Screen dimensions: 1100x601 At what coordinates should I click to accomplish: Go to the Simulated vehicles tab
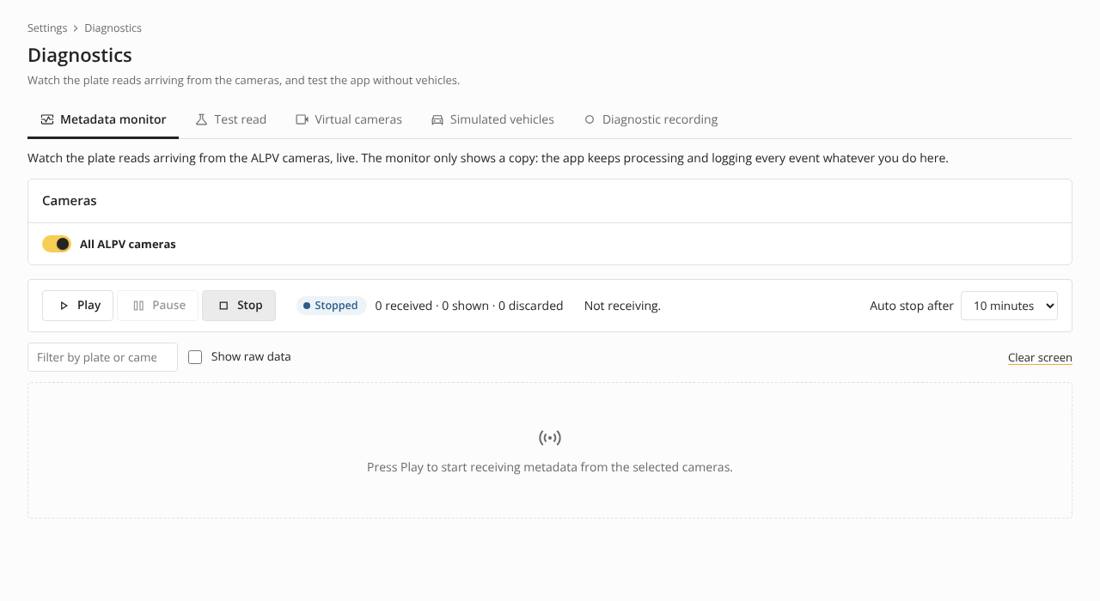tap(492, 119)
